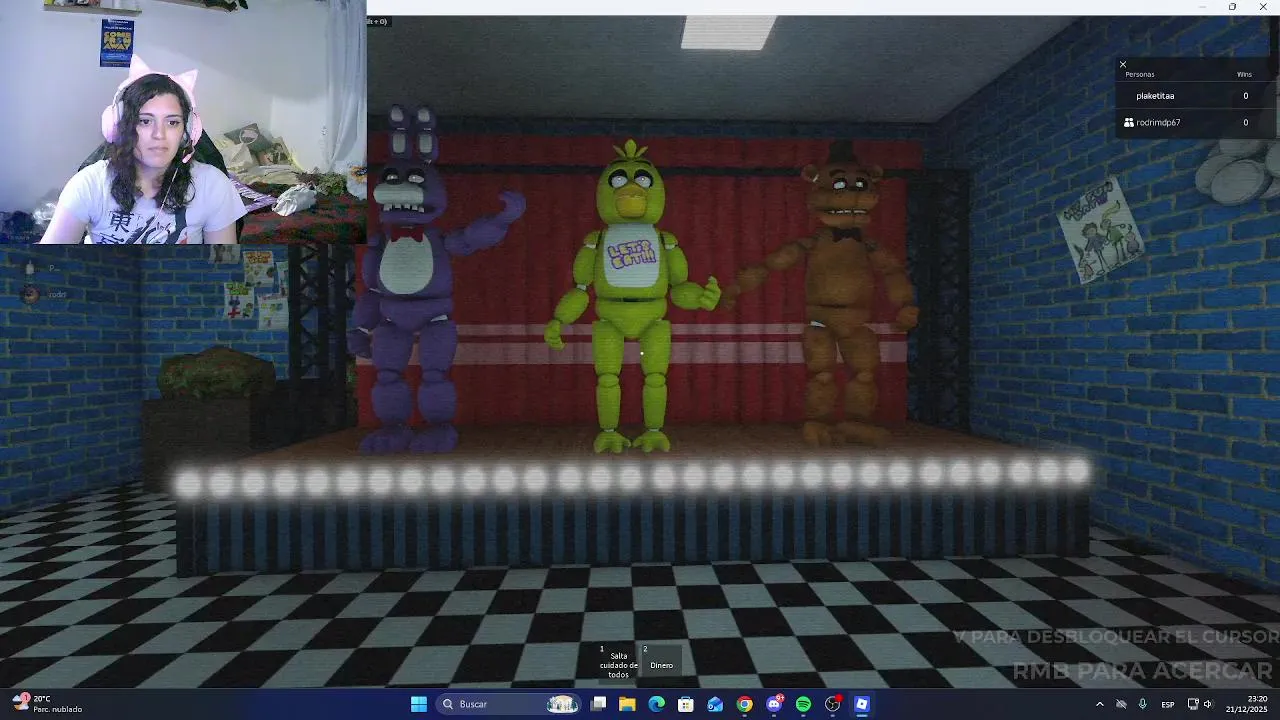Maximize the Roblox window
The image size is (1280, 720).
1232,7
